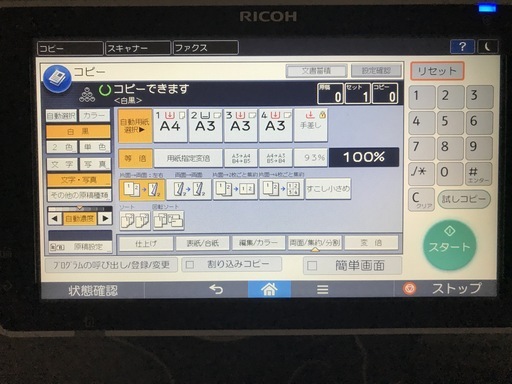Open the 両面/集約/分割 settings panel
512x384 pixels.
point(314,243)
